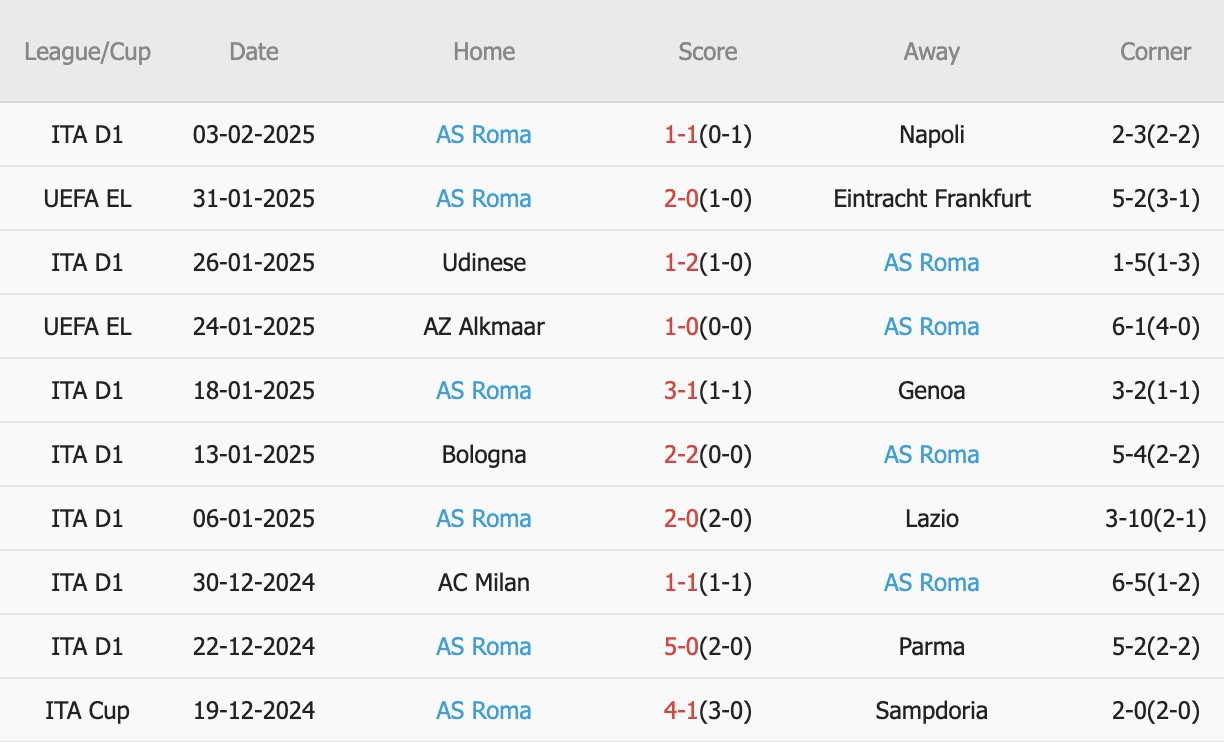The image size is (1224, 742).
Task: Open the Lazio away team entry
Action: [932, 519]
